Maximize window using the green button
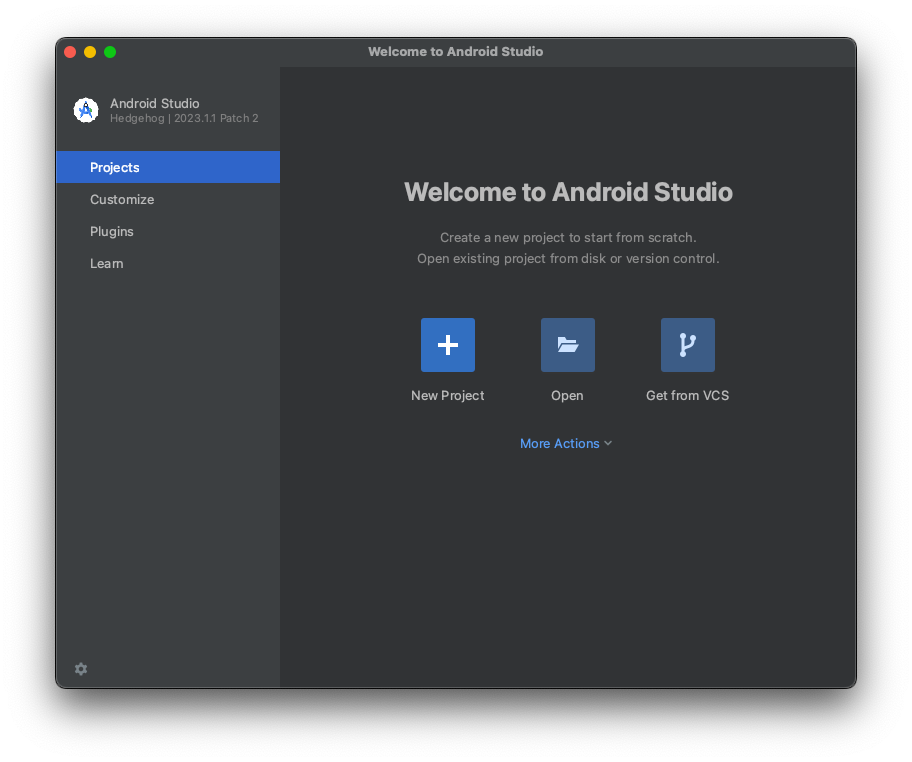 click(x=110, y=52)
